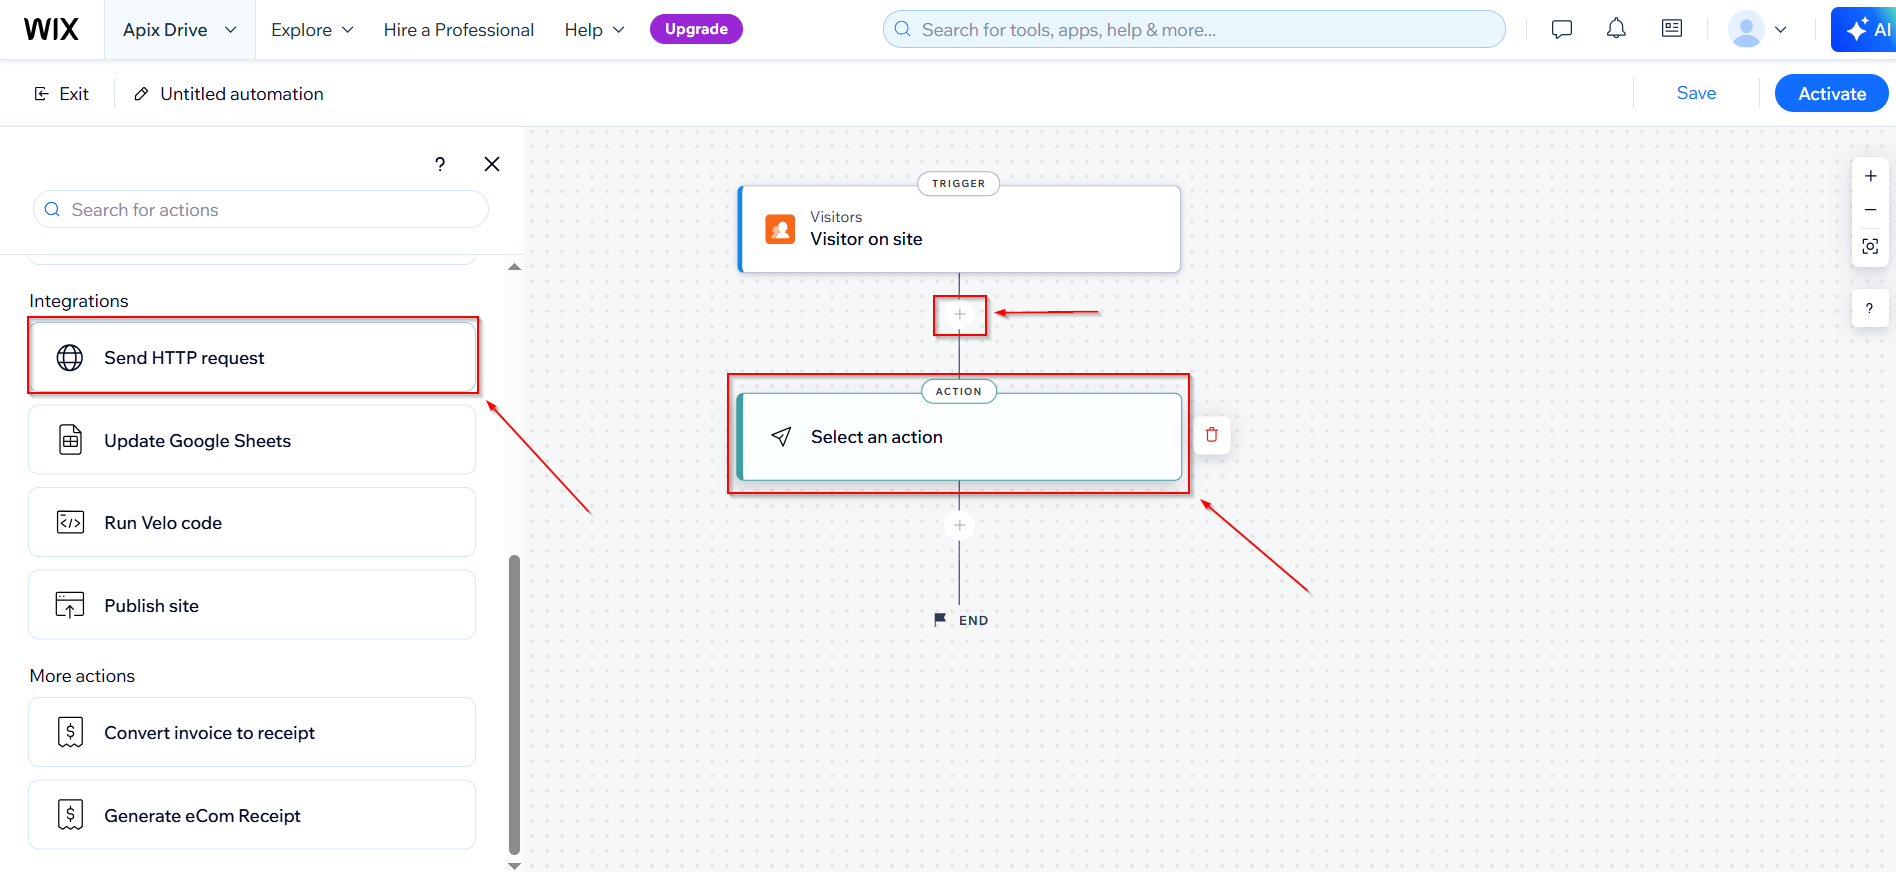Click the More actions section heading
The height and width of the screenshot is (872, 1896).
[82, 676]
